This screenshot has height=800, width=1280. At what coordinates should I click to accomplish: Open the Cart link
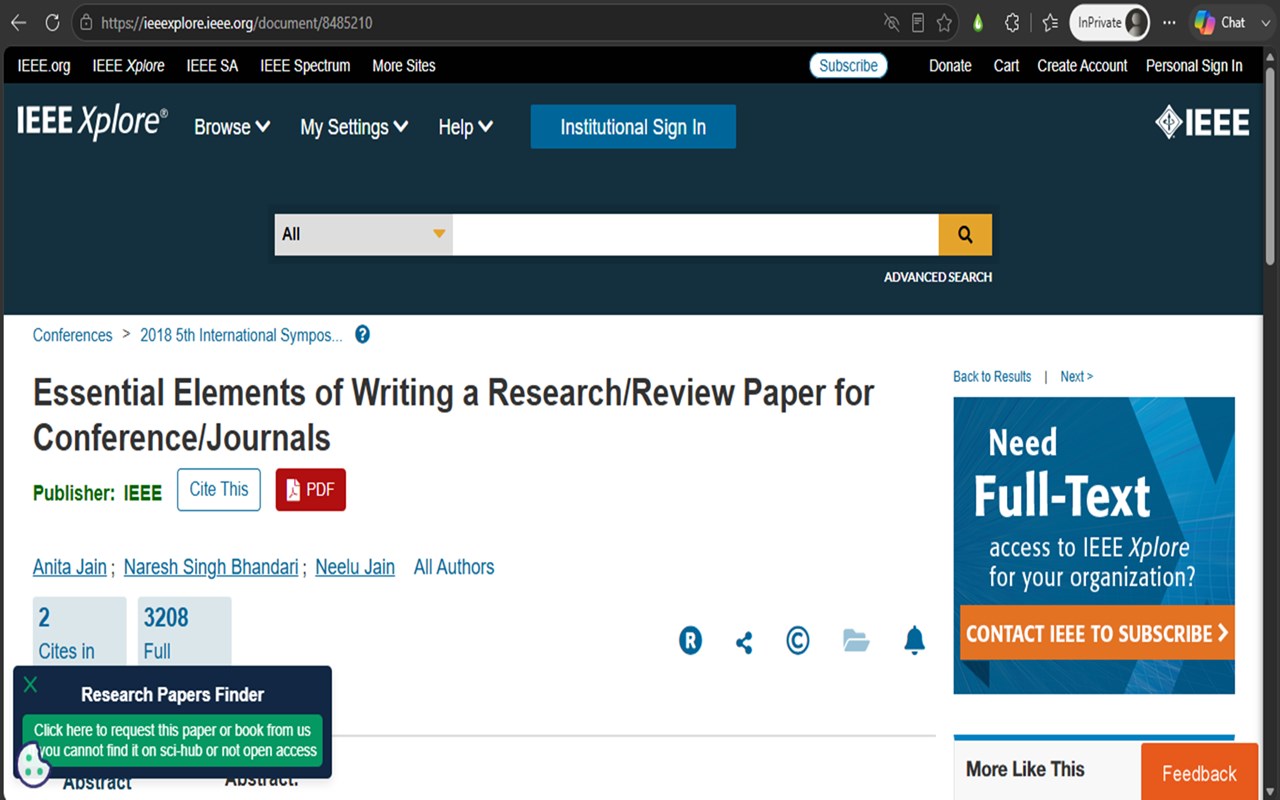pyautogui.click(x=1006, y=66)
